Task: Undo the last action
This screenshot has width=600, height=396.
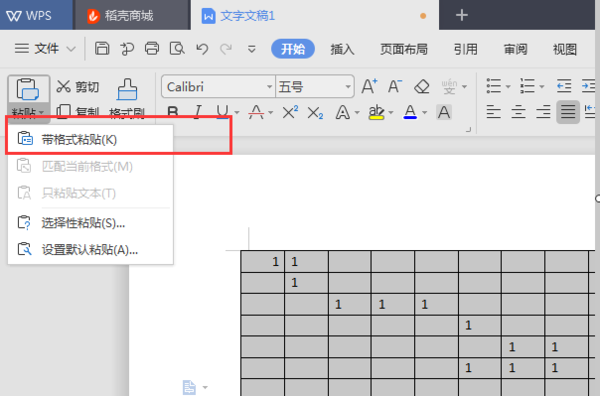Action: point(202,49)
